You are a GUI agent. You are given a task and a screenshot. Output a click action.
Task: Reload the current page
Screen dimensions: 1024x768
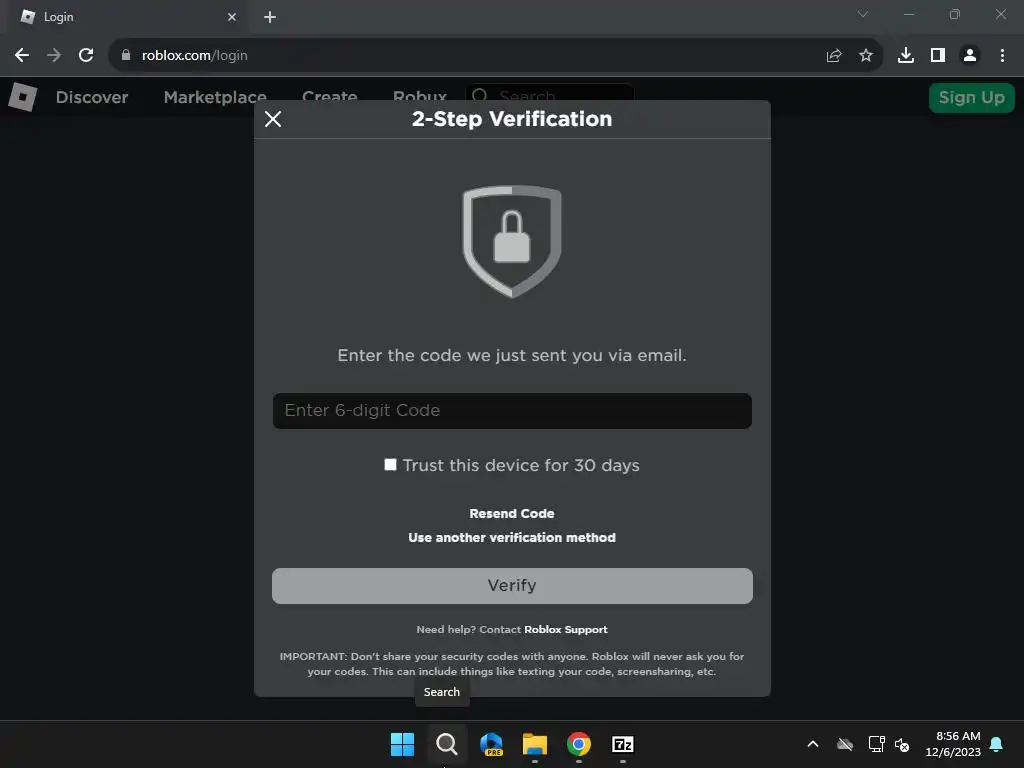(x=86, y=56)
